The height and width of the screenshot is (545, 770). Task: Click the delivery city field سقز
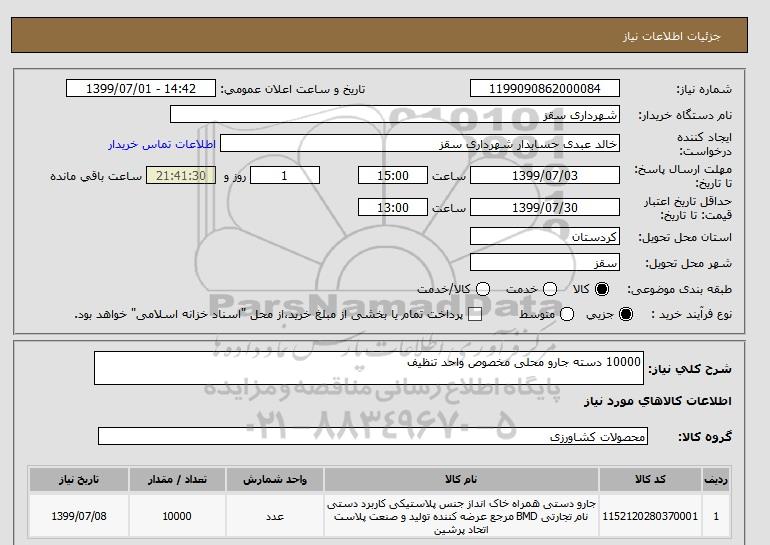545,262
